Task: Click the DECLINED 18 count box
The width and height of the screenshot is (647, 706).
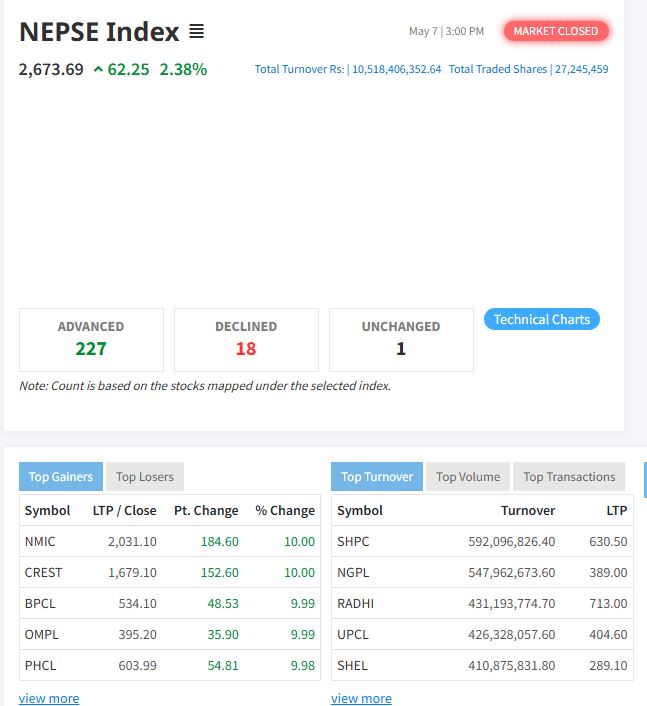Action: click(246, 340)
